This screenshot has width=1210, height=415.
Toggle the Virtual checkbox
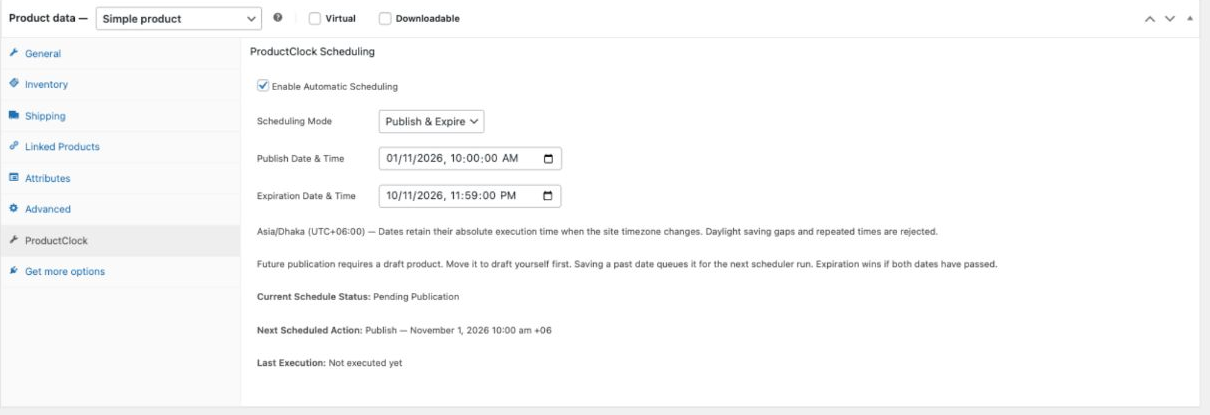point(315,18)
